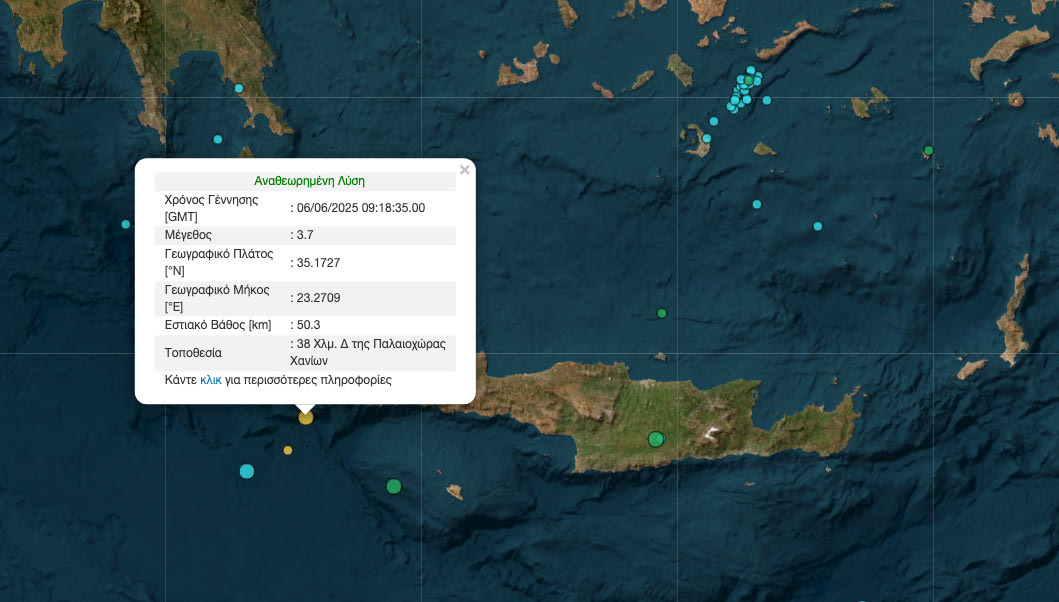Click the selected yellow marker below the popup
Image resolution: width=1059 pixels, height=602 pixels.
click(306, 417)
